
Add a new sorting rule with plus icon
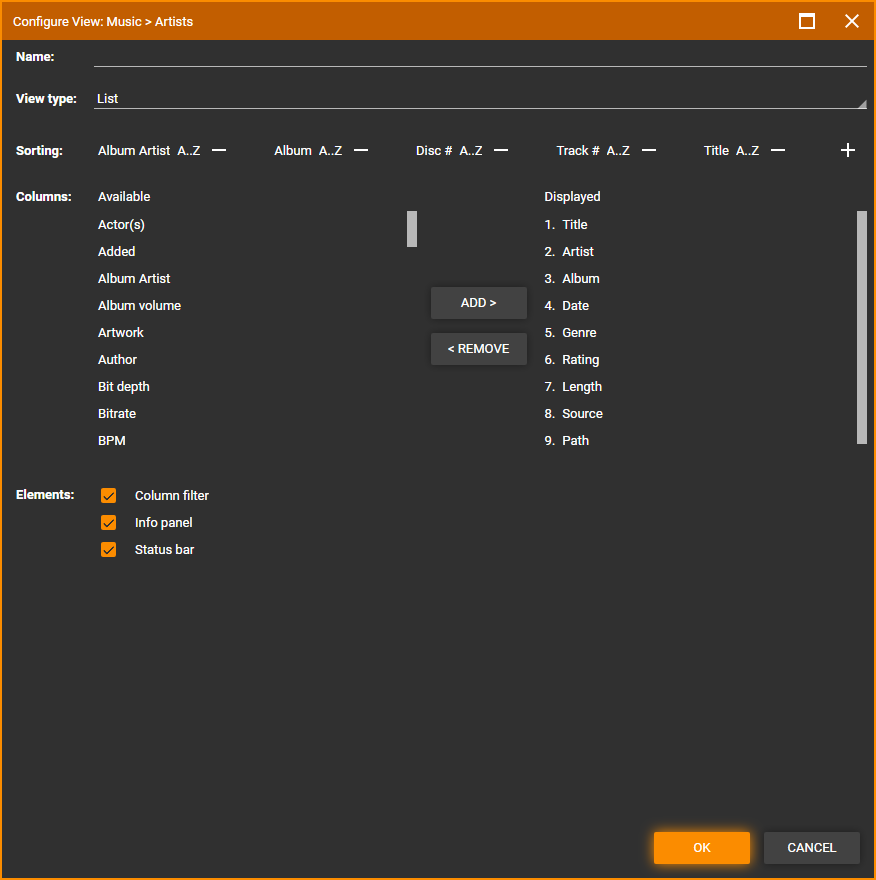coord(848,151)
